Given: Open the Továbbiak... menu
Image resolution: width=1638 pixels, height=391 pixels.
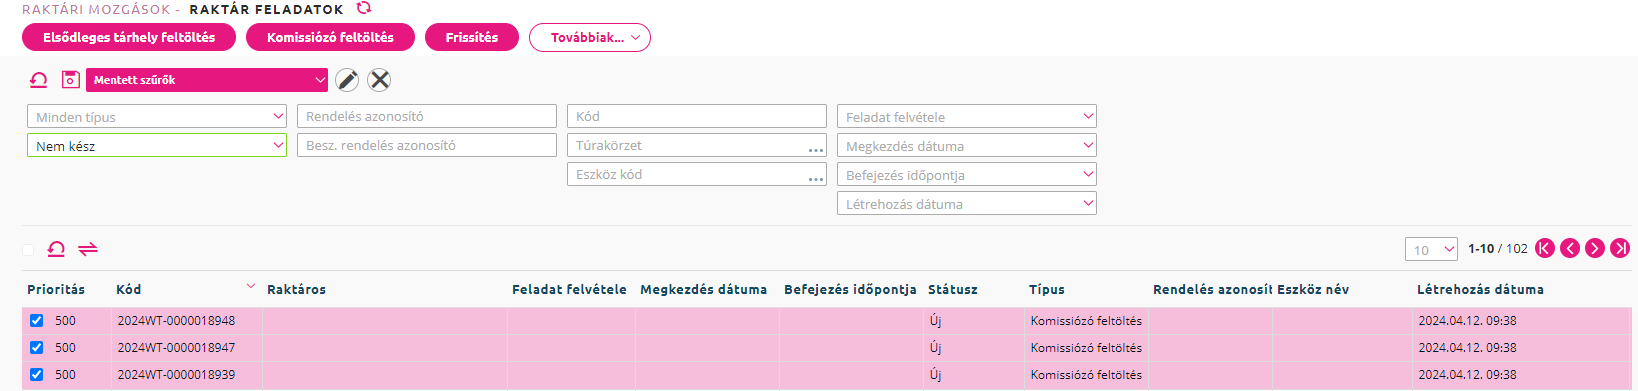Looking at the screenshot, I should [590, 38].
